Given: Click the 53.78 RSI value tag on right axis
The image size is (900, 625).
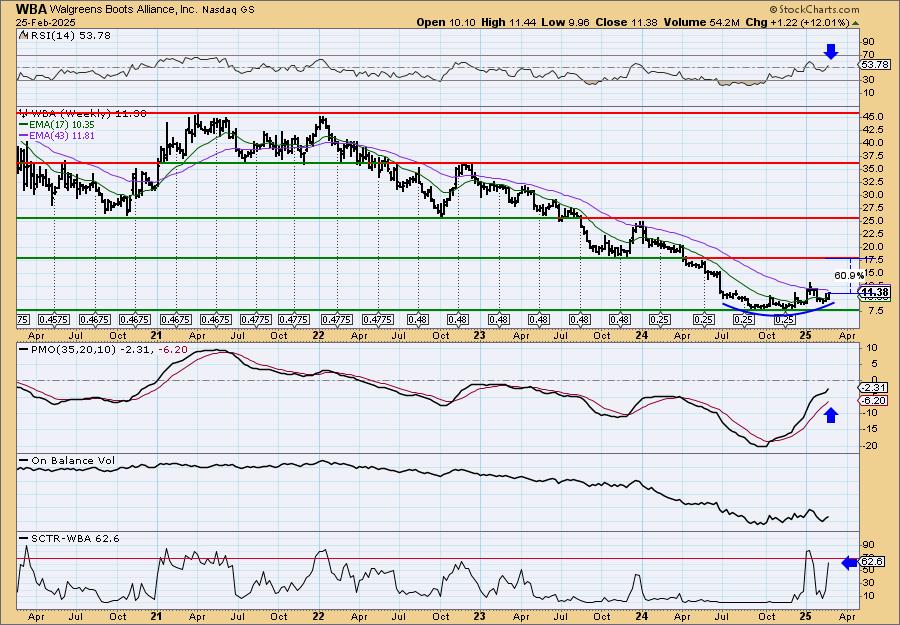Looking at the screenshot, I should click(x=875, y=65).
